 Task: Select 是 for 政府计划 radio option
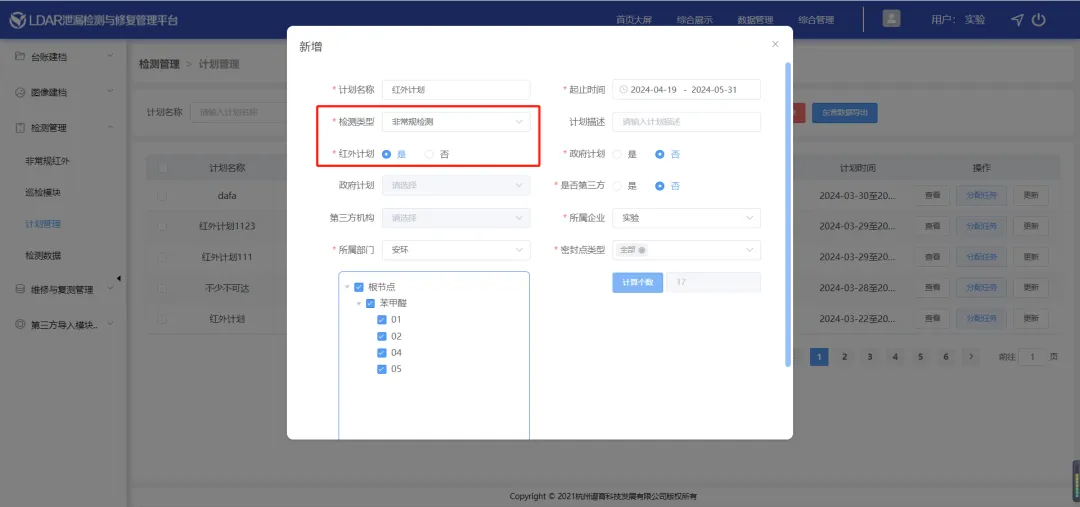(x=617, y=154)
